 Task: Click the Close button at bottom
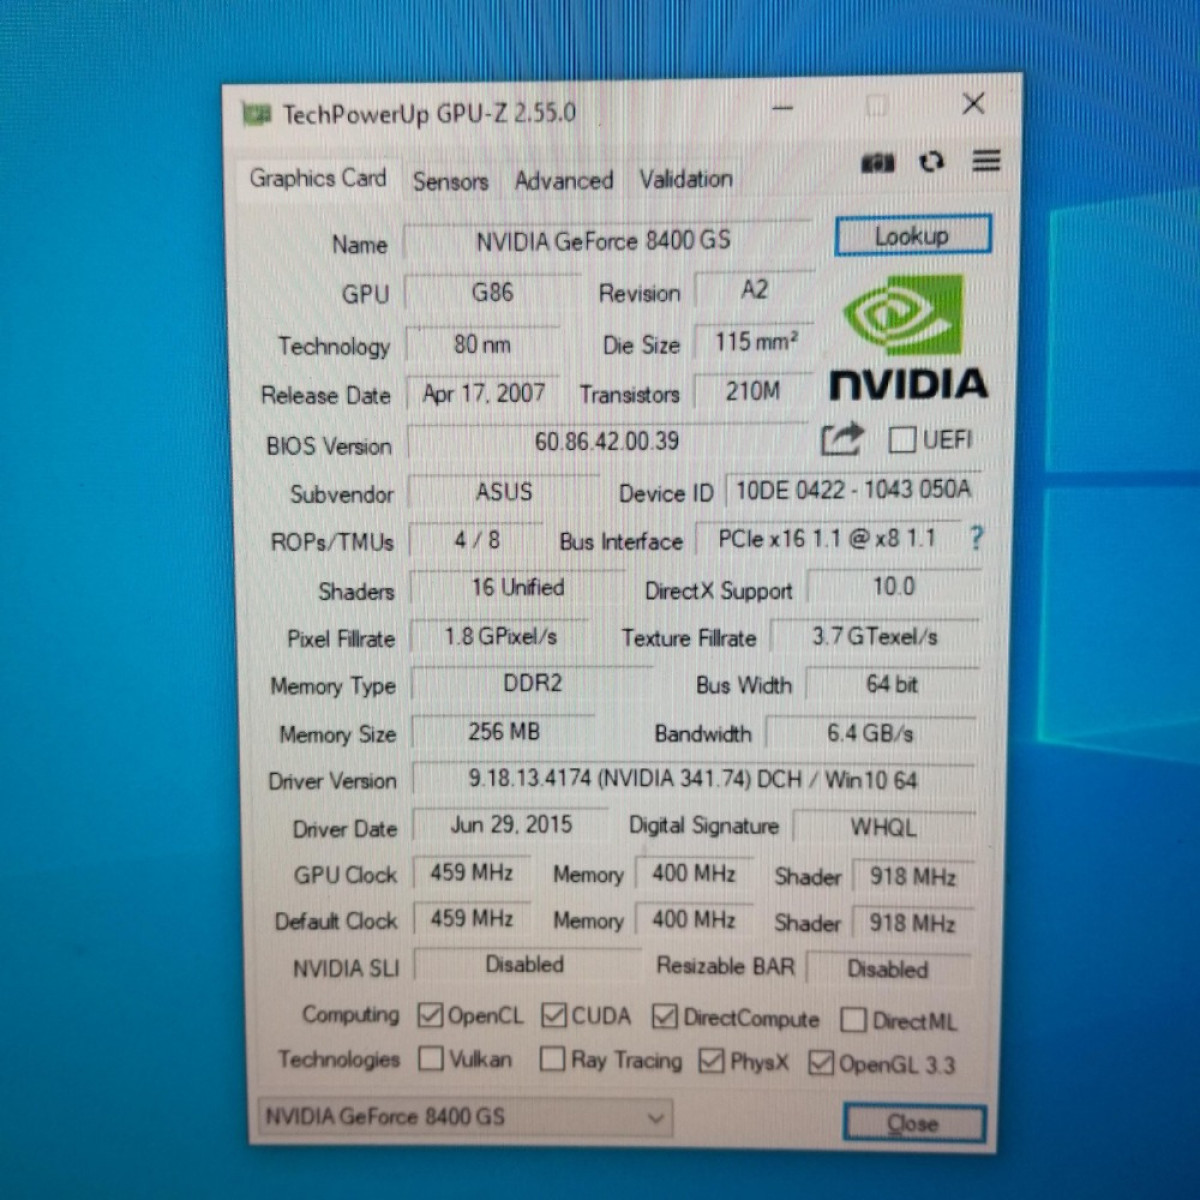coord(914,1123)
